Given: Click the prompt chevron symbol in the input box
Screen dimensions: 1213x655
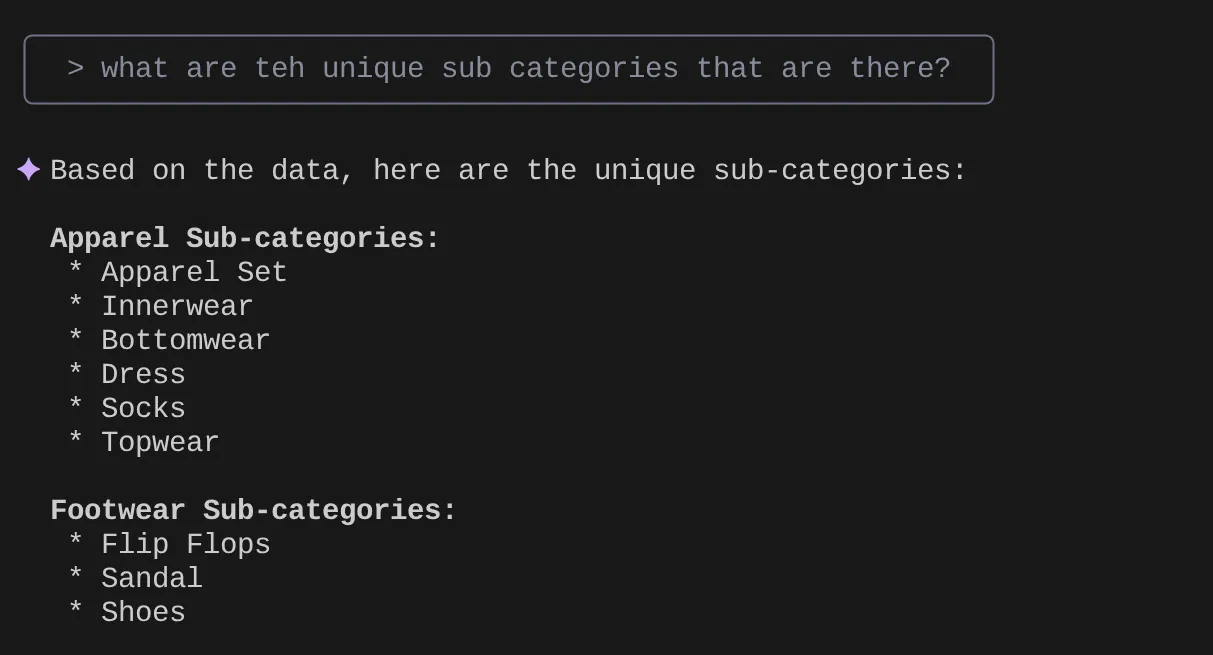Looking at the screenshot, I should (x=76, y=69).
